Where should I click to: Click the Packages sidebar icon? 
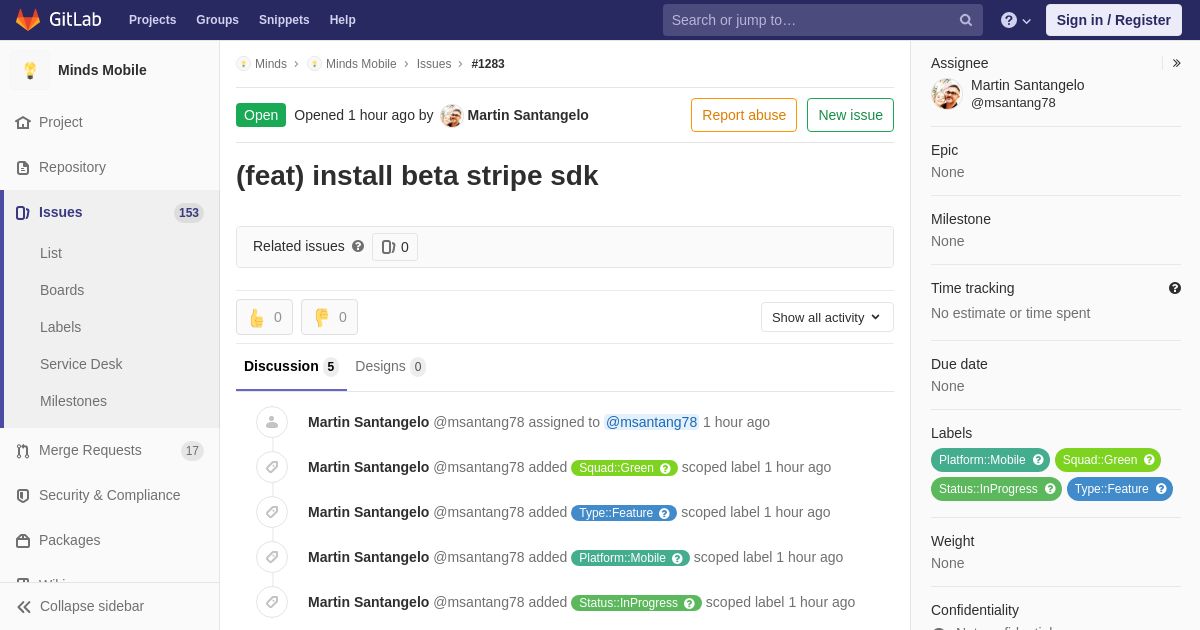tap(23, 541)
